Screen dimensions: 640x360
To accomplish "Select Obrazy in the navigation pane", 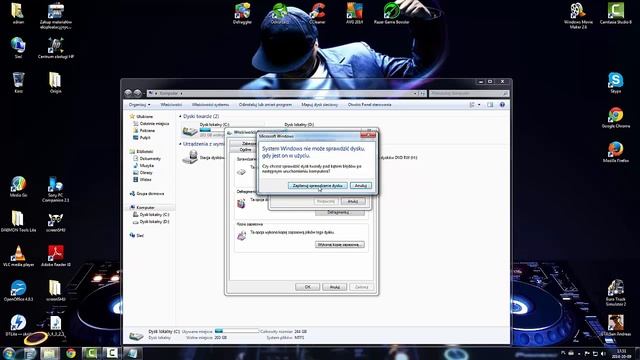I will click(x=146, y=172).
